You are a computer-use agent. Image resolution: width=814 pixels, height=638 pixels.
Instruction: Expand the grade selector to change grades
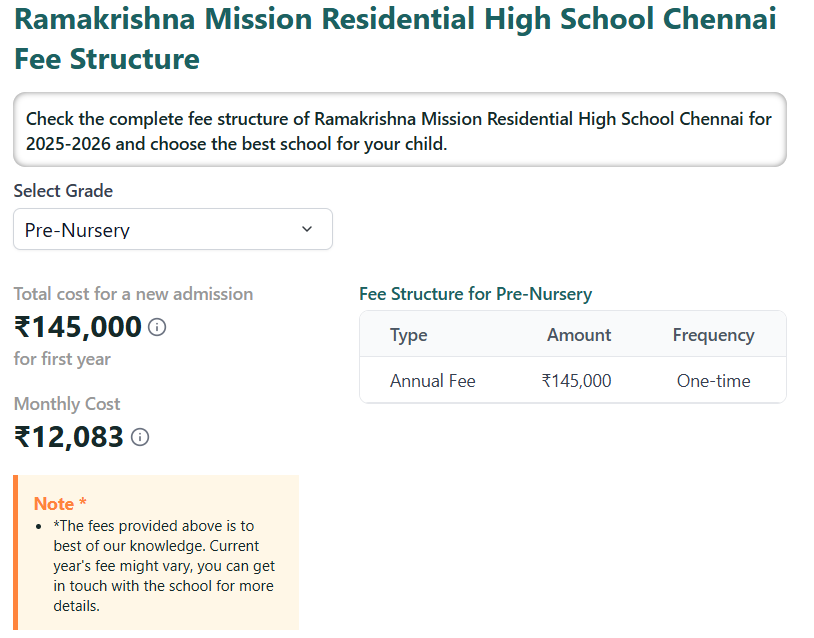click(x=172, y=229)
